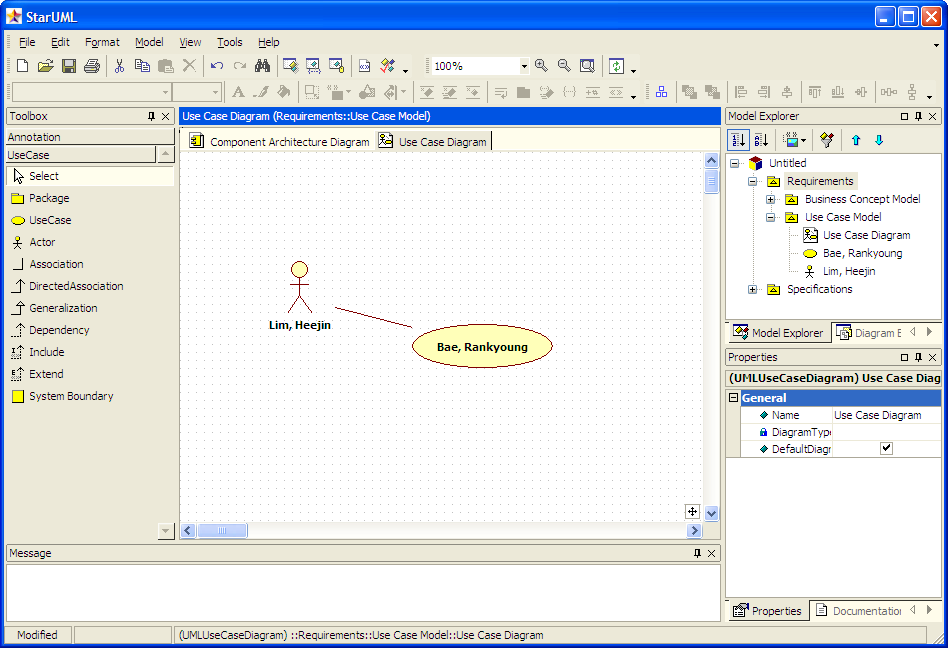Collapse the Use Case Model node
948x648 pixels.
point(770,218)
